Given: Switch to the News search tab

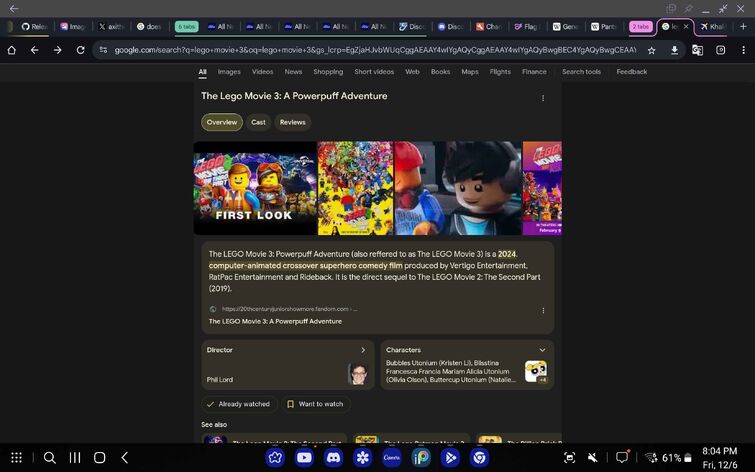Looking at the screenshot, I should pos(293,72).
